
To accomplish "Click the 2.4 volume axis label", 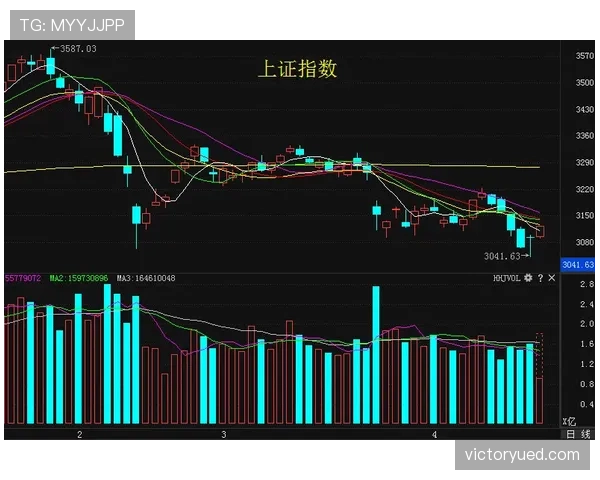I will pyautogui.click(x=587, y=304).
